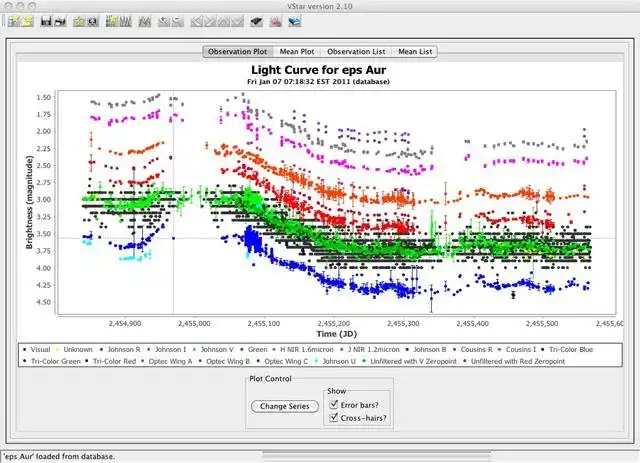Click the pan down arrow icon

pos(239,20)
